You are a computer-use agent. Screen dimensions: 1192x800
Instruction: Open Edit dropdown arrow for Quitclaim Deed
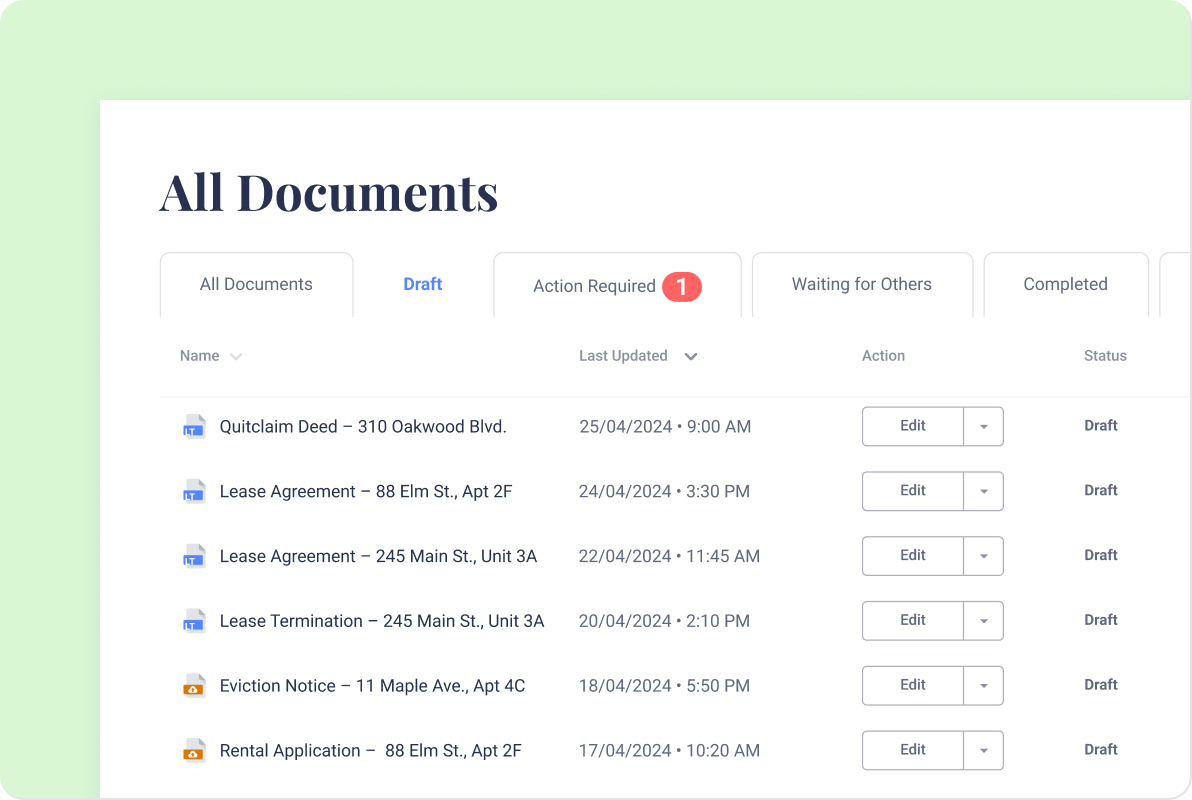point(984,427)
